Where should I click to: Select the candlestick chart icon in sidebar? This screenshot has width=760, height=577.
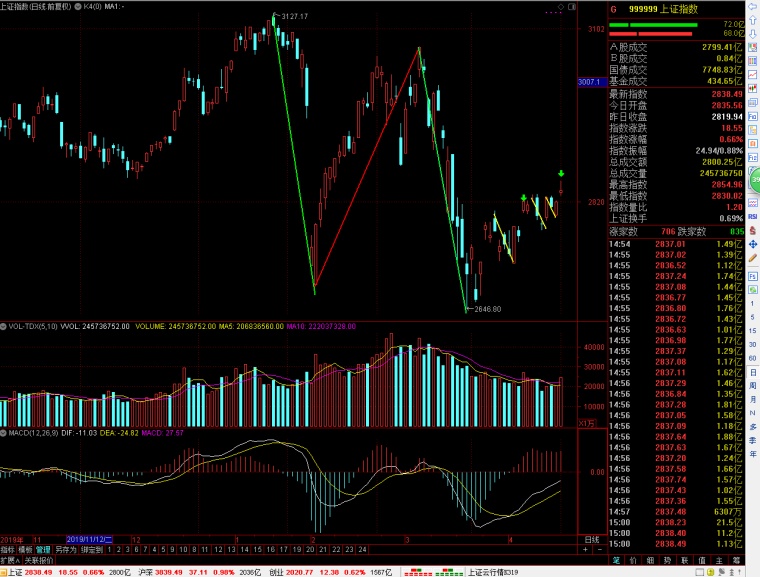pyautogui.click(x=753, y=88)
